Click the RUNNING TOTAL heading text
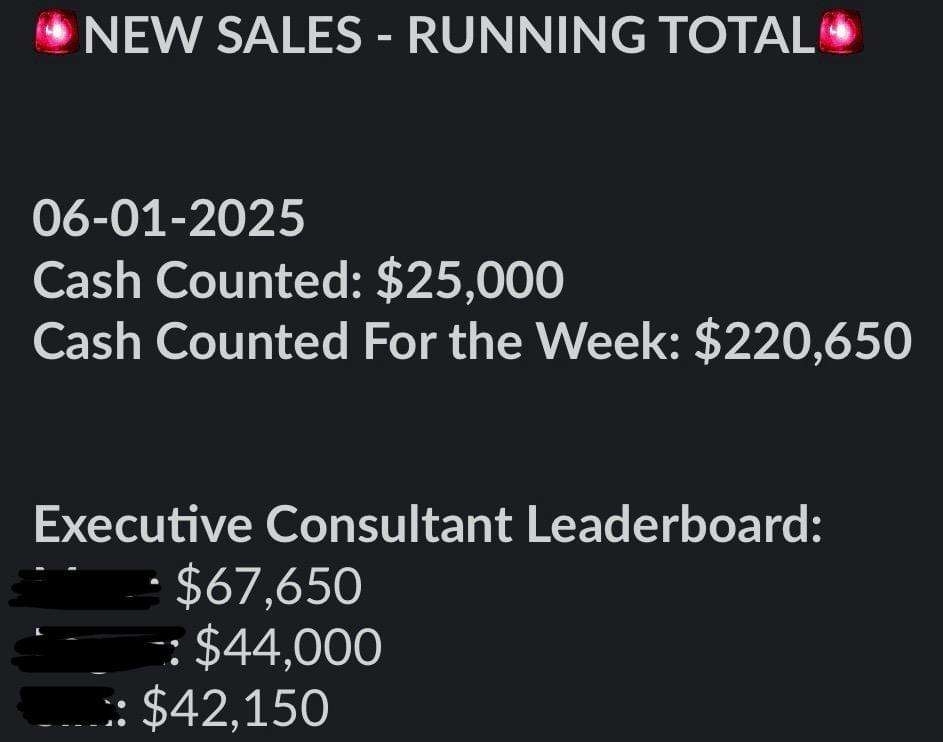Viewport: 943px width, 742px height. 612,36
